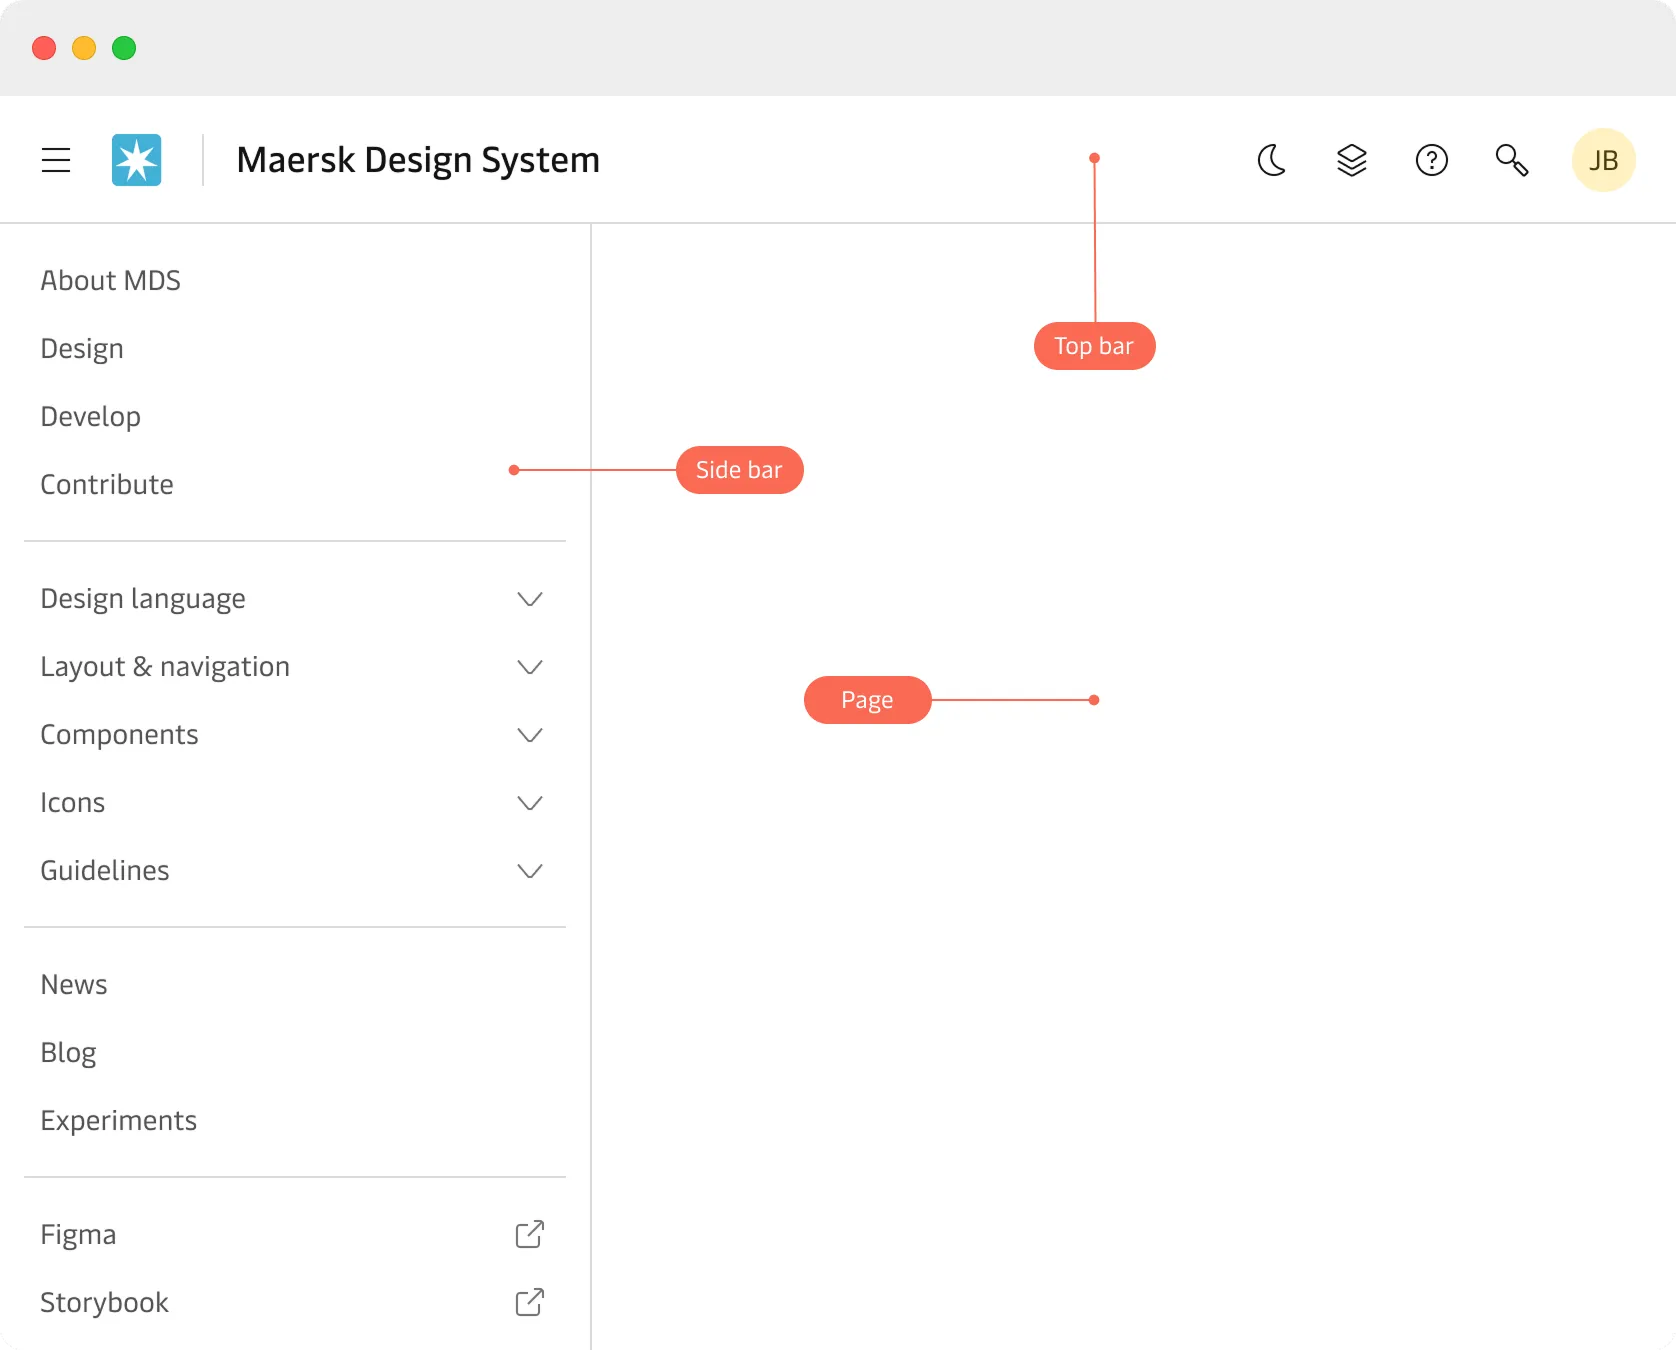
Task: Open the Develop sidebar item
Action: pyautogui.click(x=90, y=417)
